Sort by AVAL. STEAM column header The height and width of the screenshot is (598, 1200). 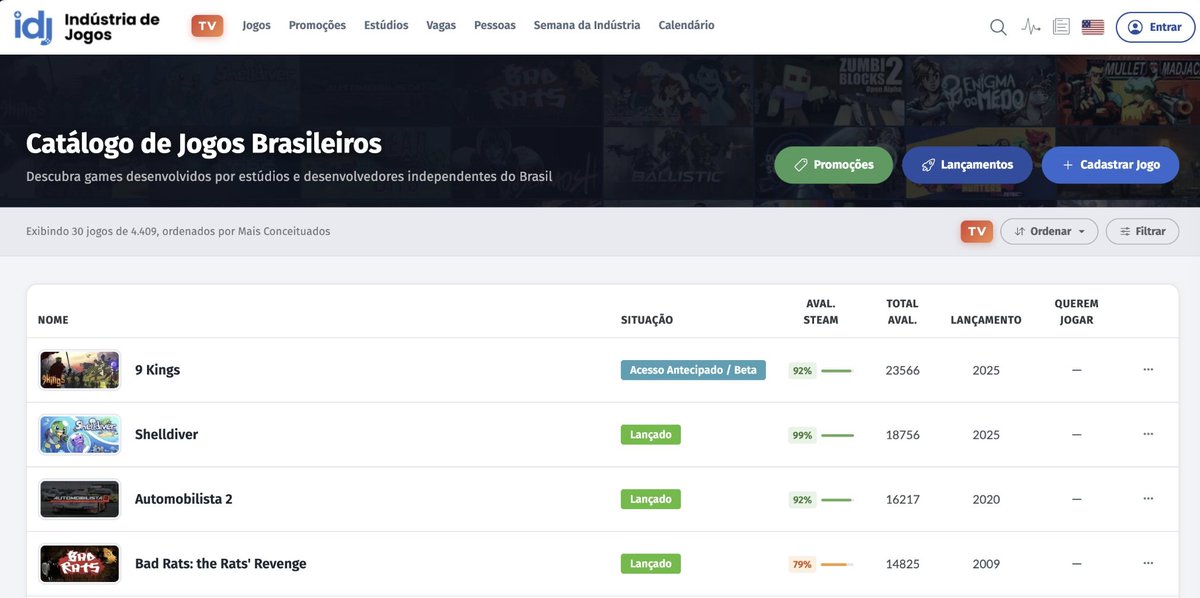[821, 312]
